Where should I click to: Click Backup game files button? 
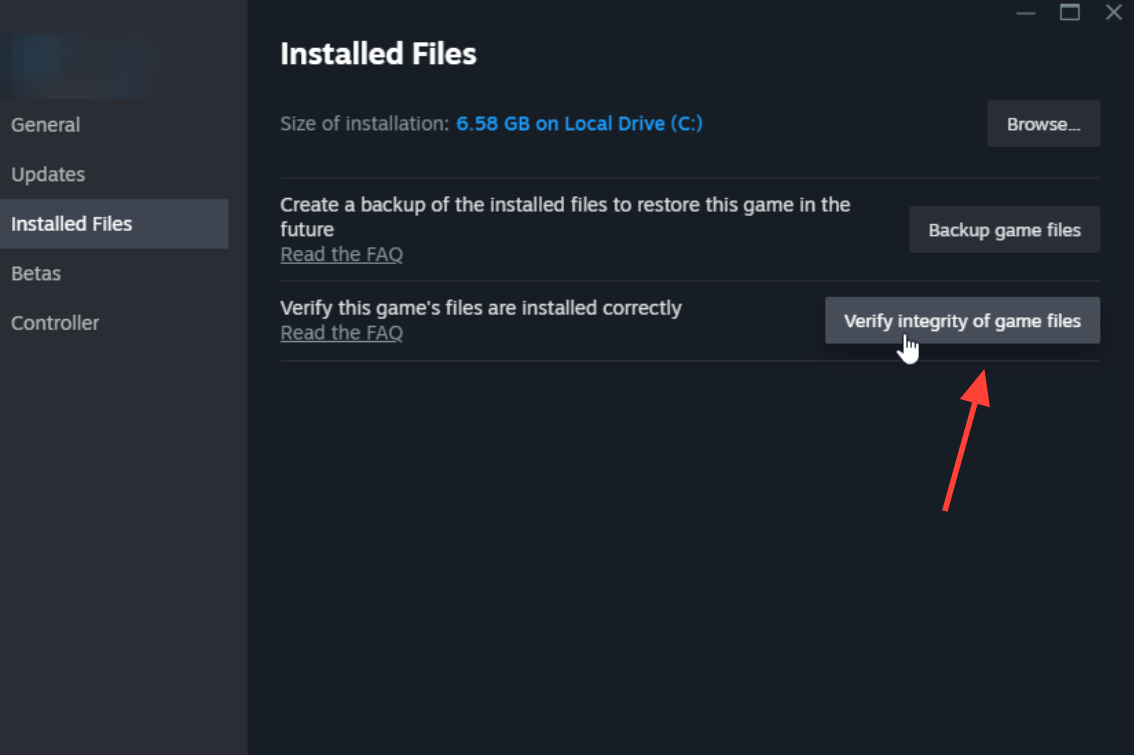coord(1005,230)
